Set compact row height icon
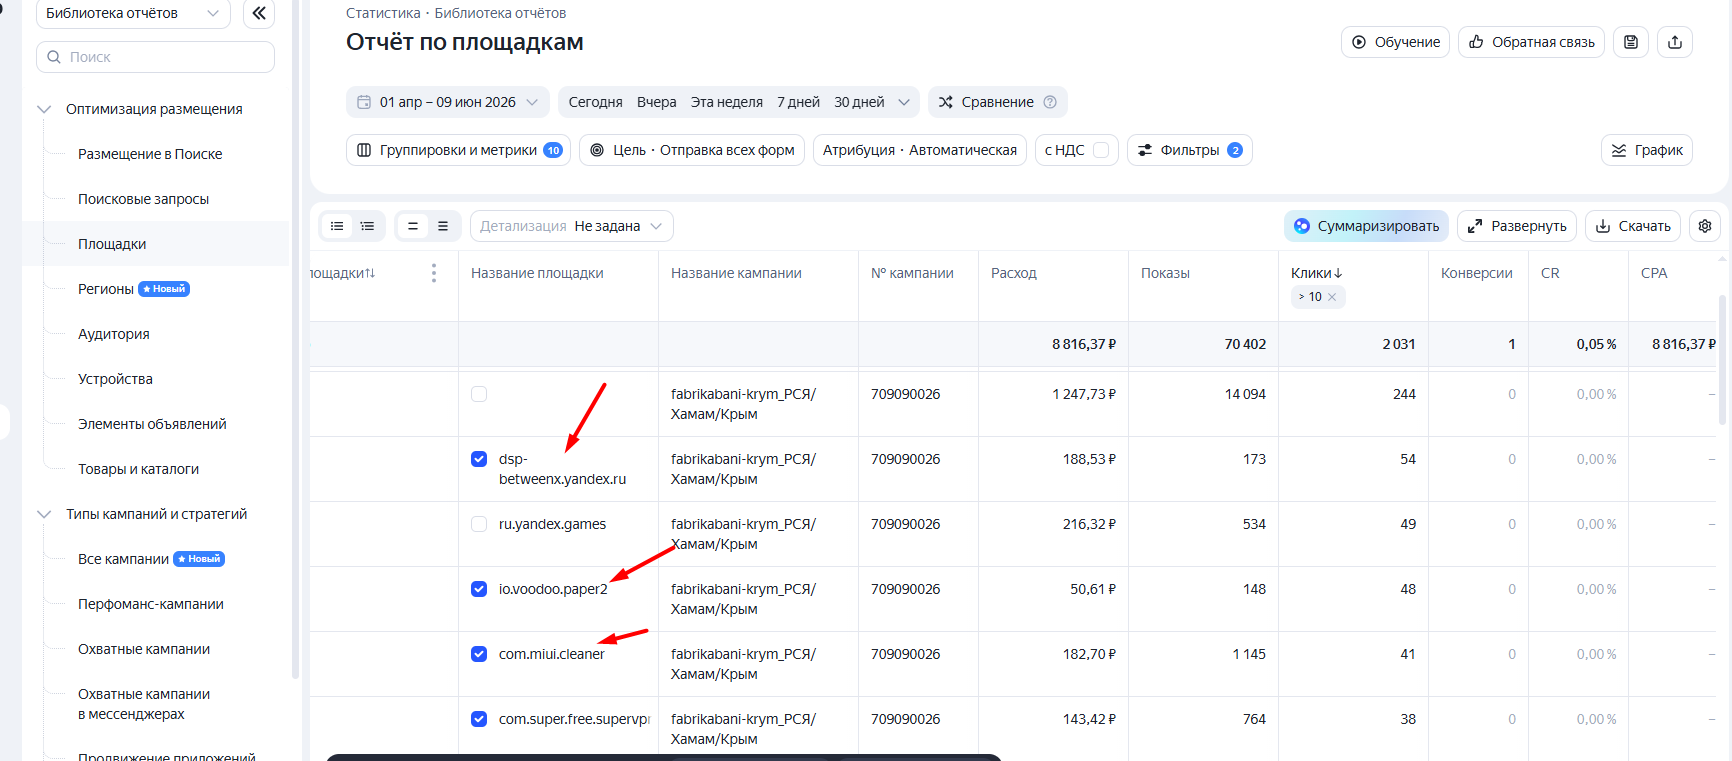 412,226
